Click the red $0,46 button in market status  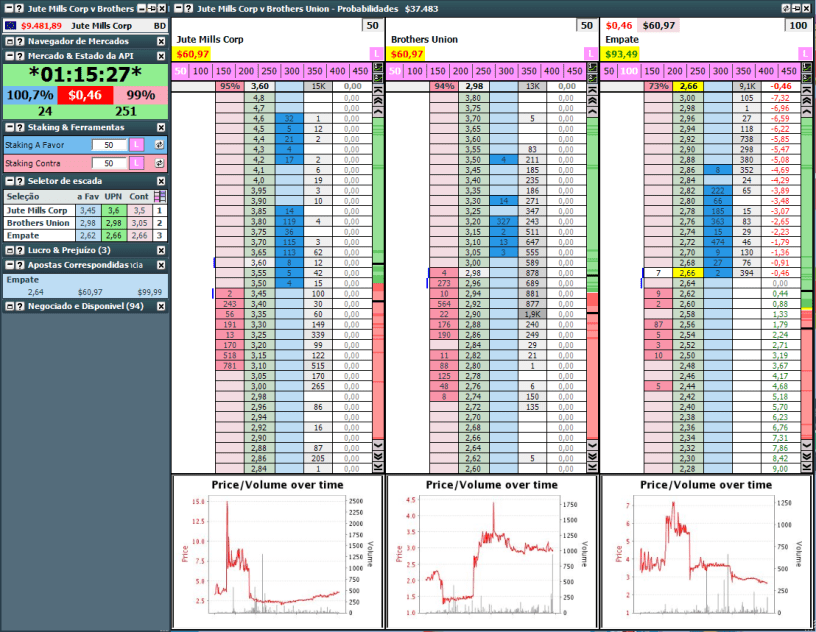pos(85,95)
